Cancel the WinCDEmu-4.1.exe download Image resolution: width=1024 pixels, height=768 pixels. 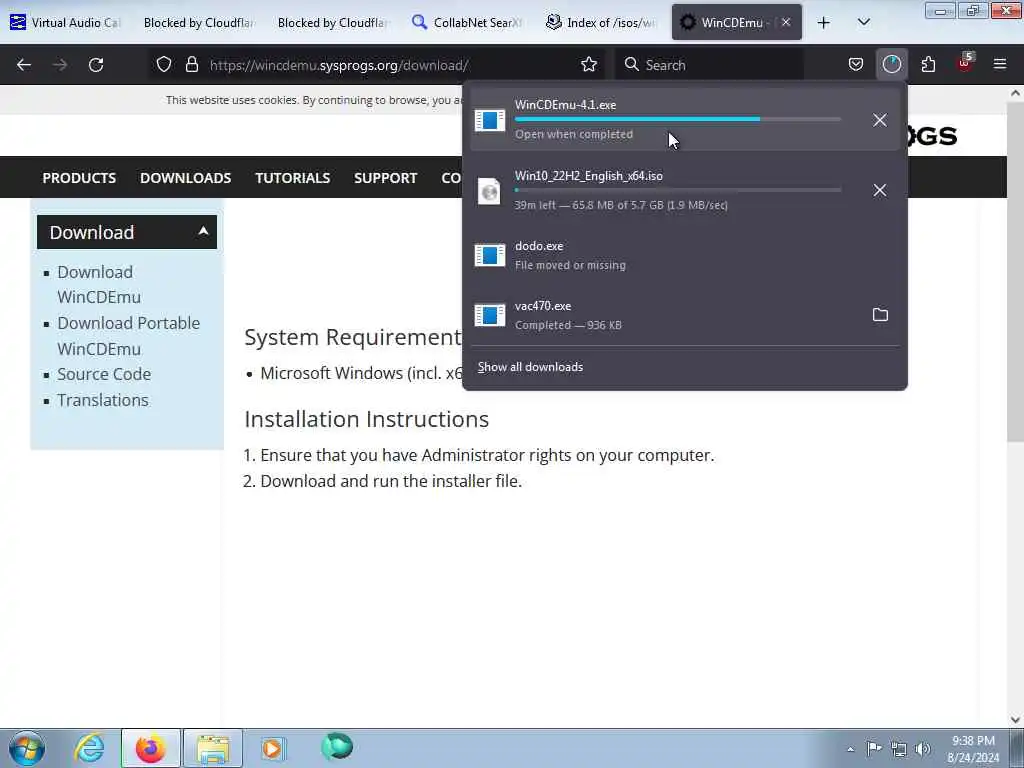coord(880,120)
